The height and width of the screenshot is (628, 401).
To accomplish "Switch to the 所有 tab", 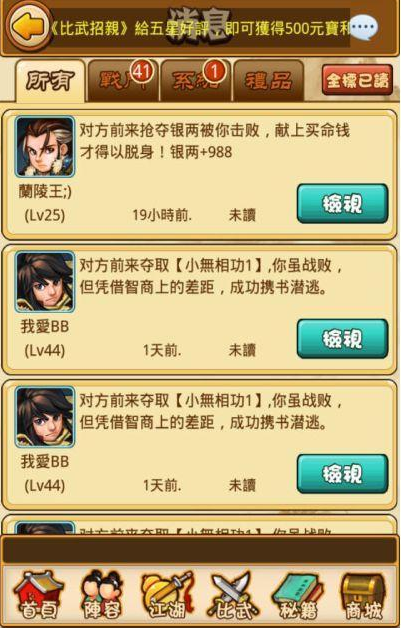I will tap(50, 81).
